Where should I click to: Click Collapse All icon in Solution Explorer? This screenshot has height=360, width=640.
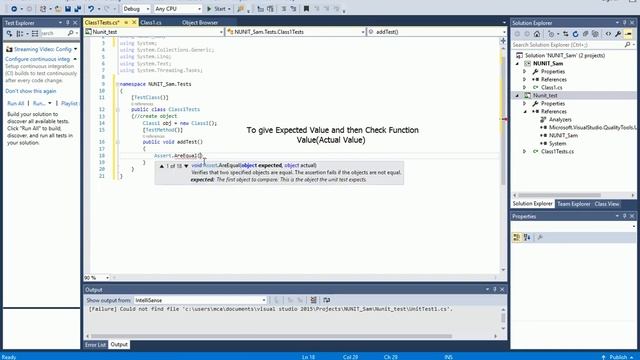(x=585, y=34)
